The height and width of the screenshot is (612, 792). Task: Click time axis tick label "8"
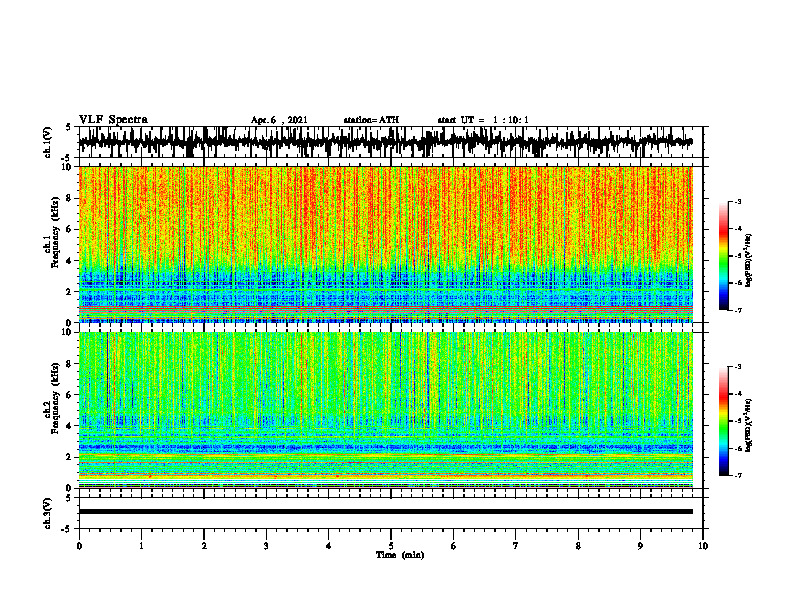coord(578,546)
